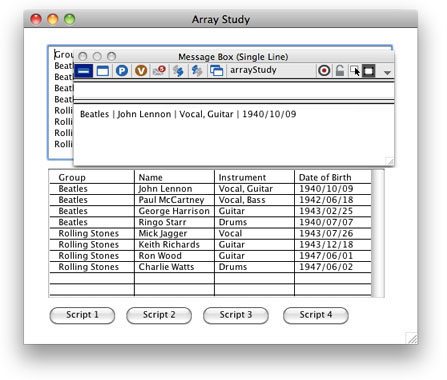Select the Ringo Starr table cell
This screenshot has height=380, width=447.
[x=174, y=222]
